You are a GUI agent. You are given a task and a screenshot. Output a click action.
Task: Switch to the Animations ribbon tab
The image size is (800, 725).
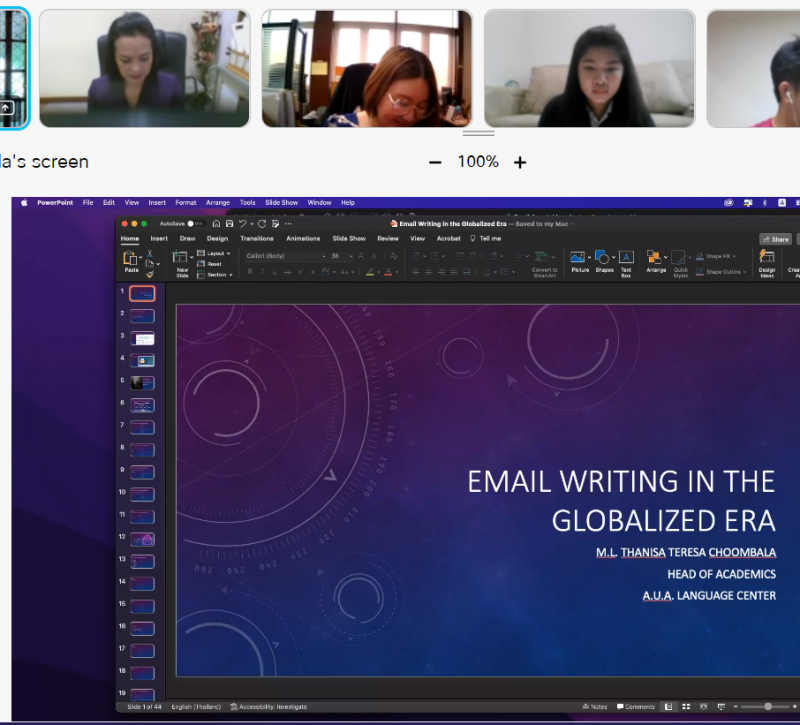pyautogui.click(x=303, y=238)
